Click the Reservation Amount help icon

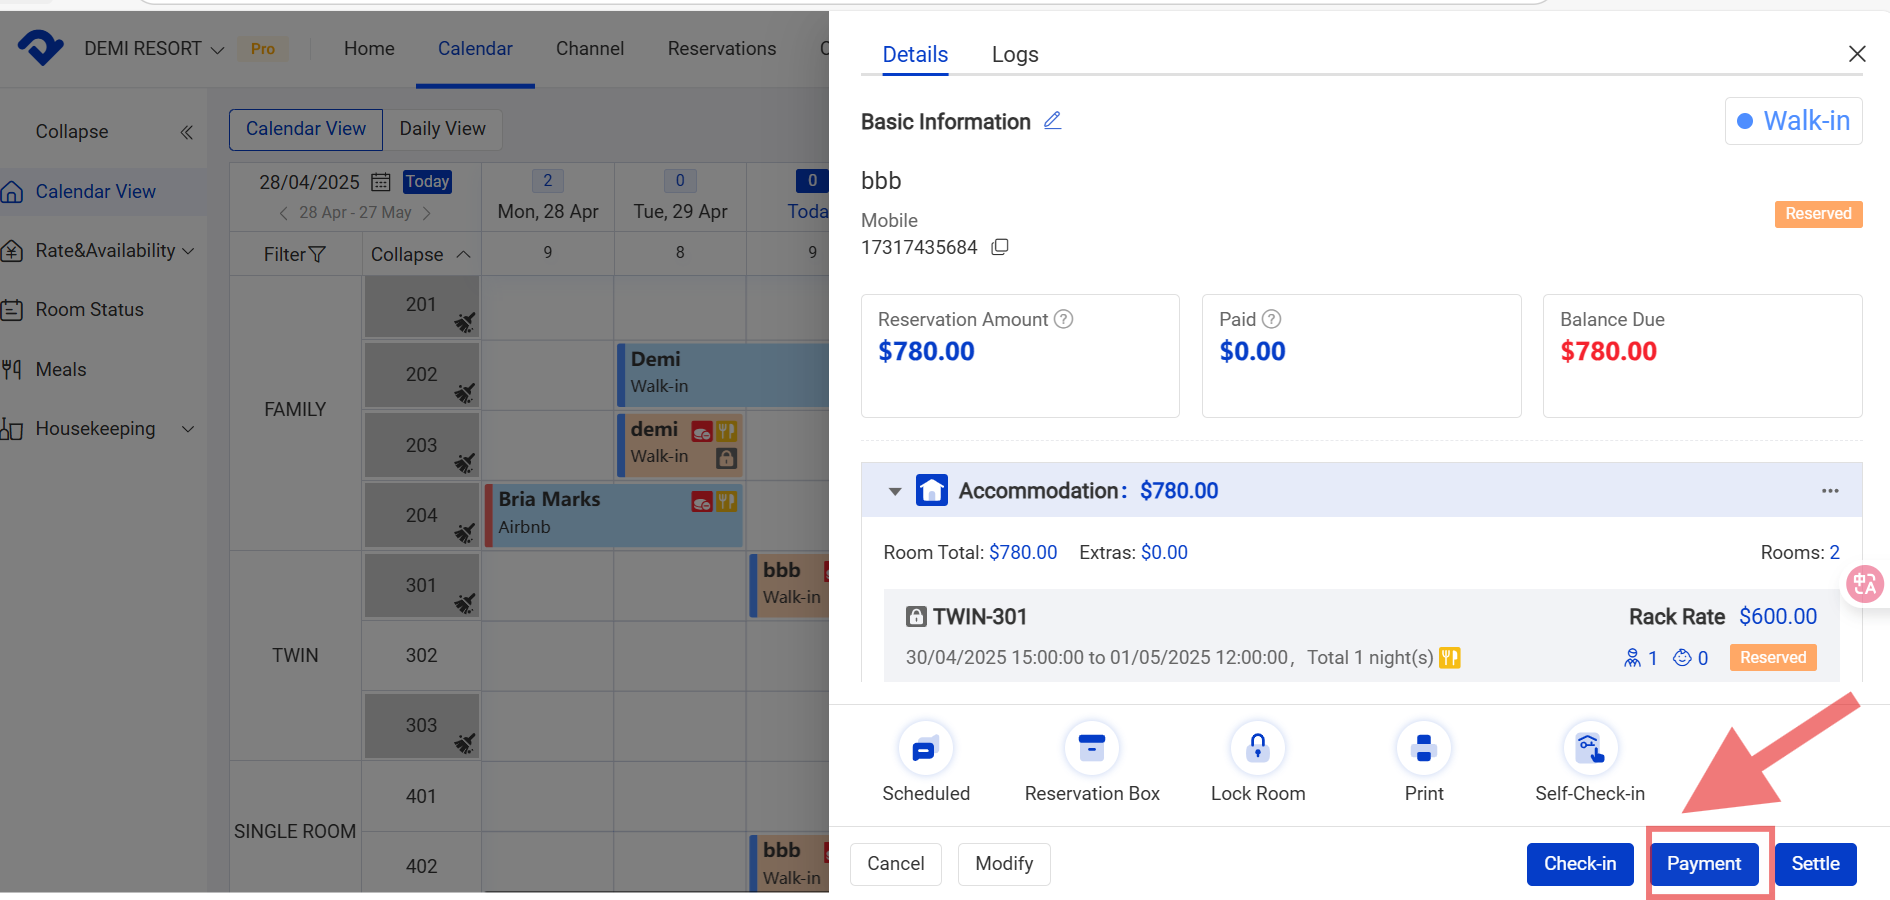(1064, 319)
